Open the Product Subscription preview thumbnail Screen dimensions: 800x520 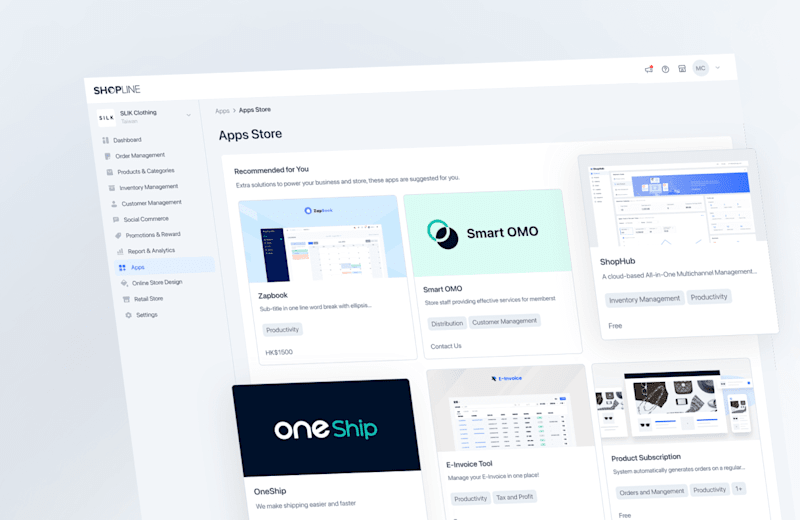tap(676, 403)
